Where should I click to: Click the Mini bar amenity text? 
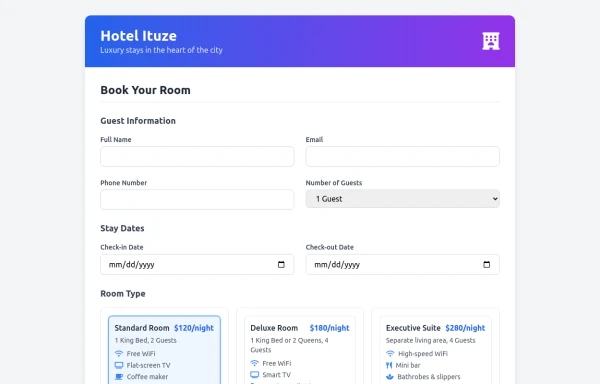[408, 365]
